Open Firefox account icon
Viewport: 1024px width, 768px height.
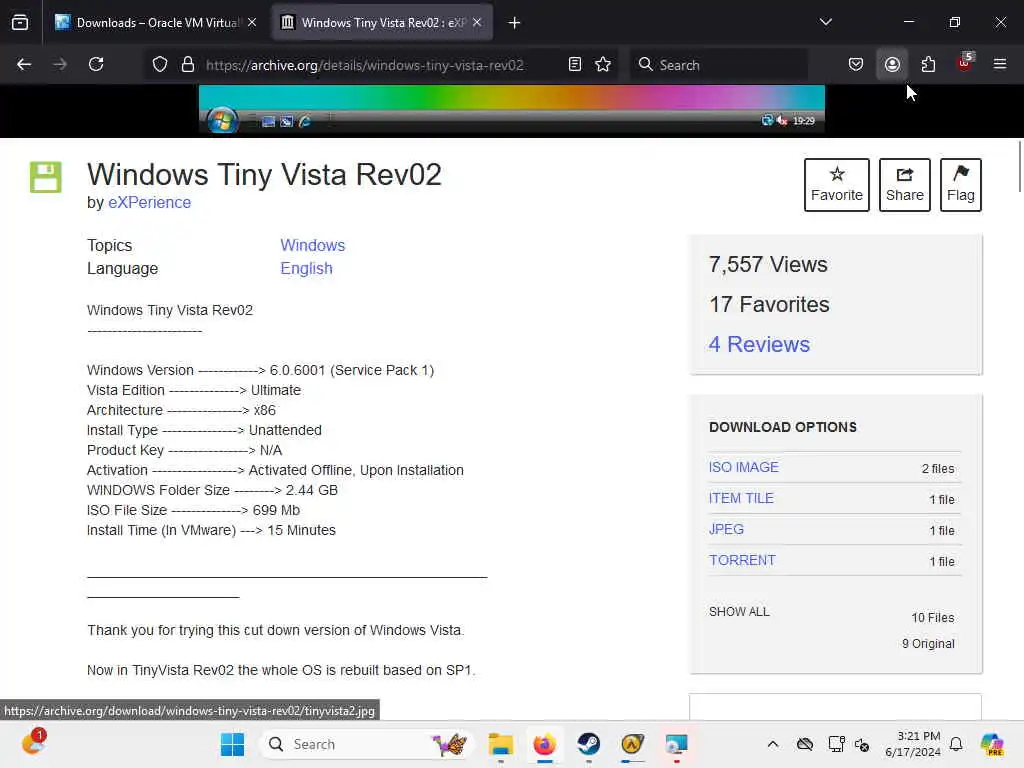click(892, 65)
